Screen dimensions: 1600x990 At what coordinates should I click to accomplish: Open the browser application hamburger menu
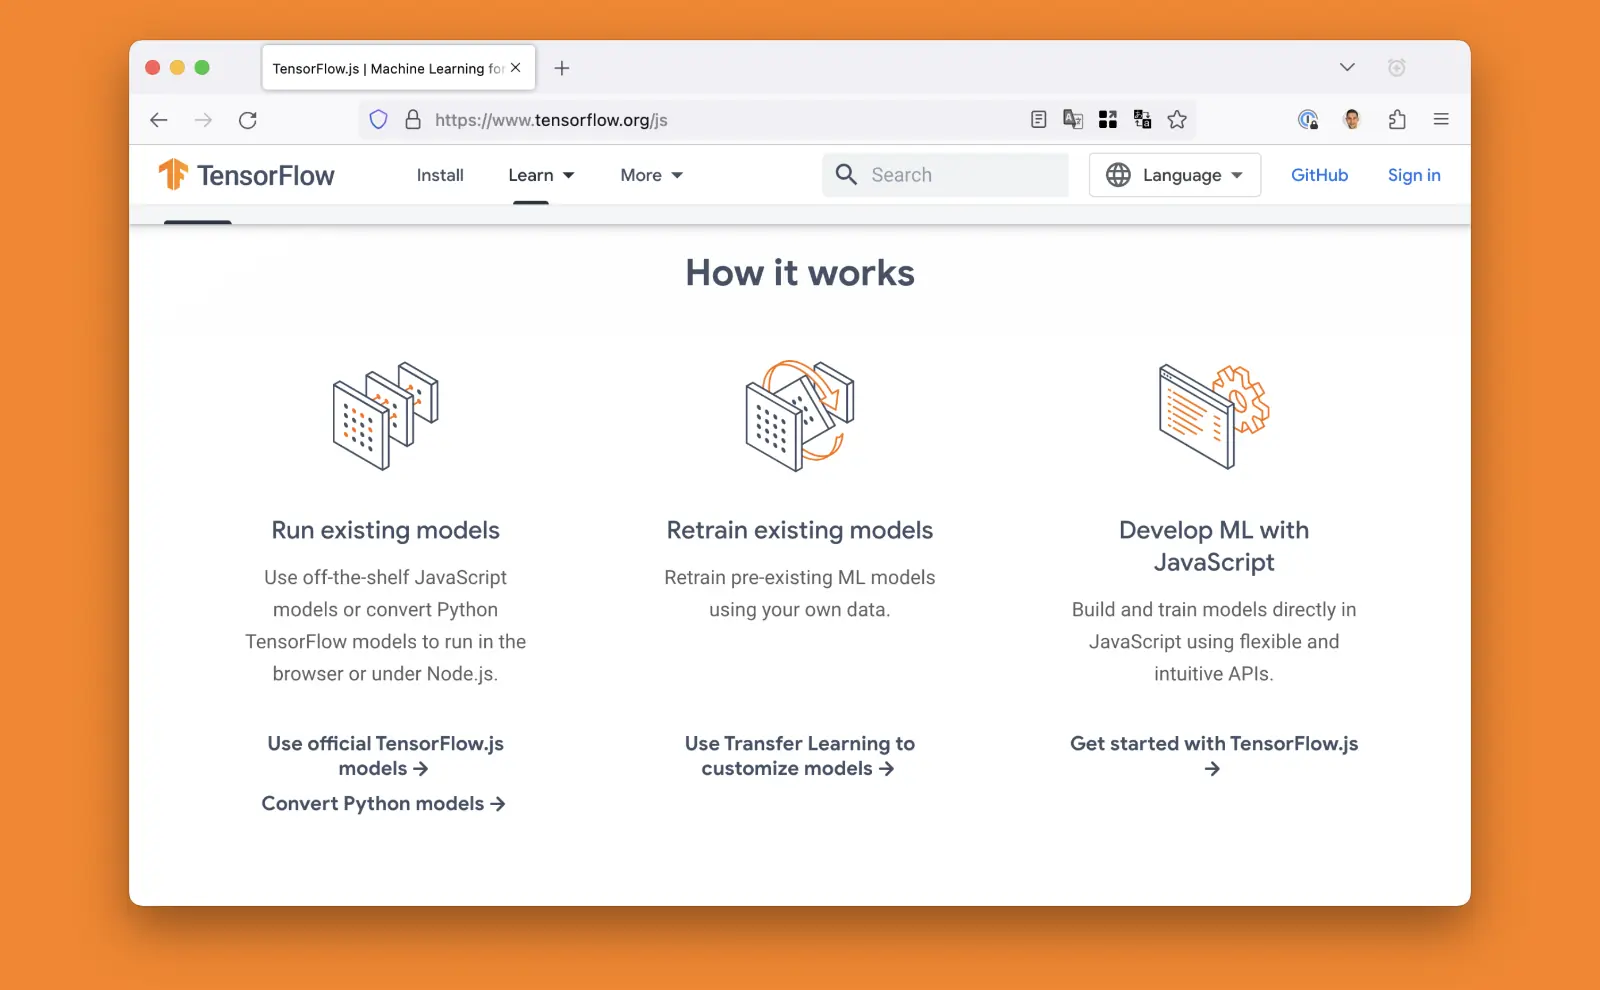coord(1441,119)
